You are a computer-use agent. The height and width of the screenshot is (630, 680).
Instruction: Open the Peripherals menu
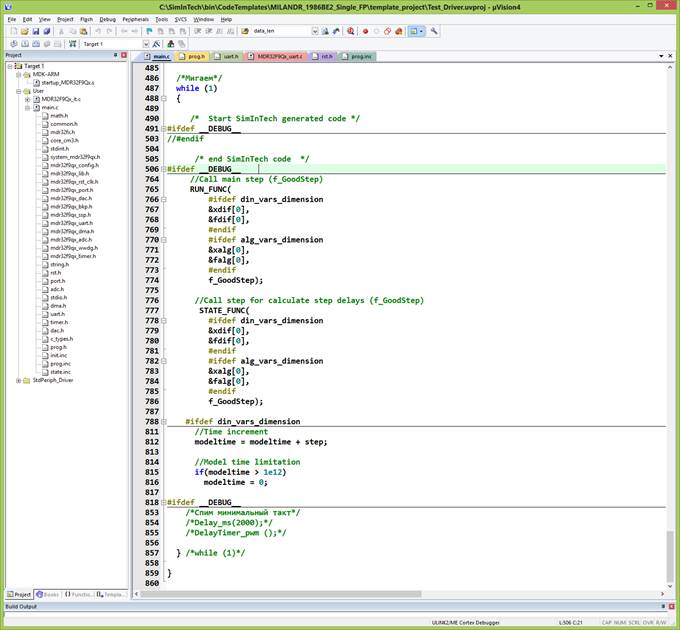135,19
